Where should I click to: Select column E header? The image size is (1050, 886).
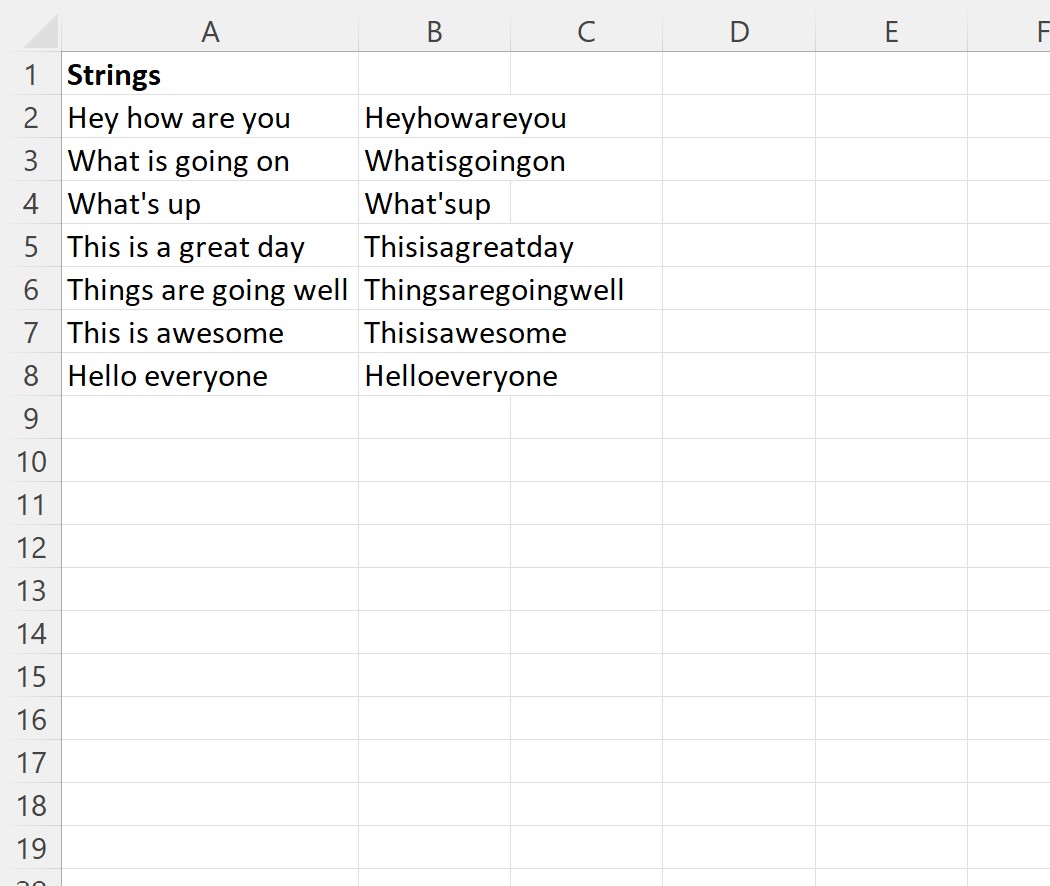pyautogui.click(x=891, y=32)
